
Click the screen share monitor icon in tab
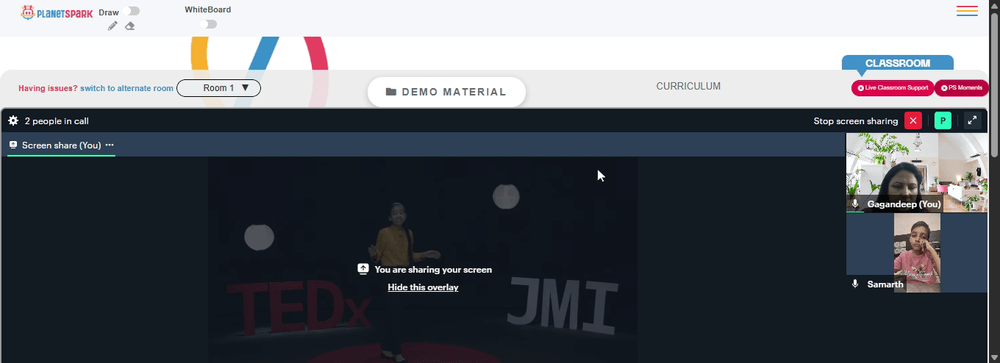point(13,145)
